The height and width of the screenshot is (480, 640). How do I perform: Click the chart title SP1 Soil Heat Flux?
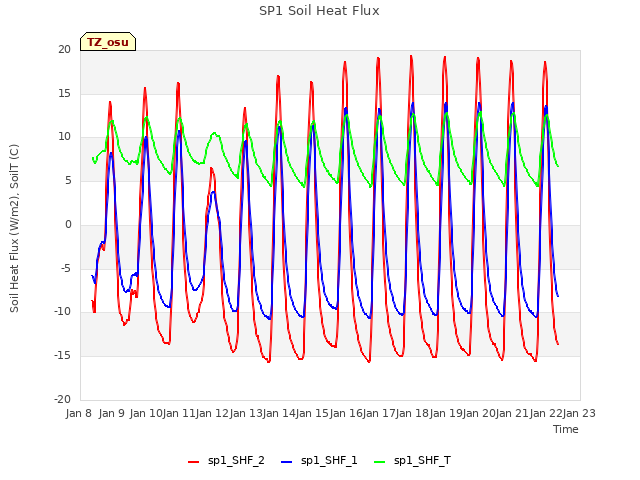(x=319, y=11)
